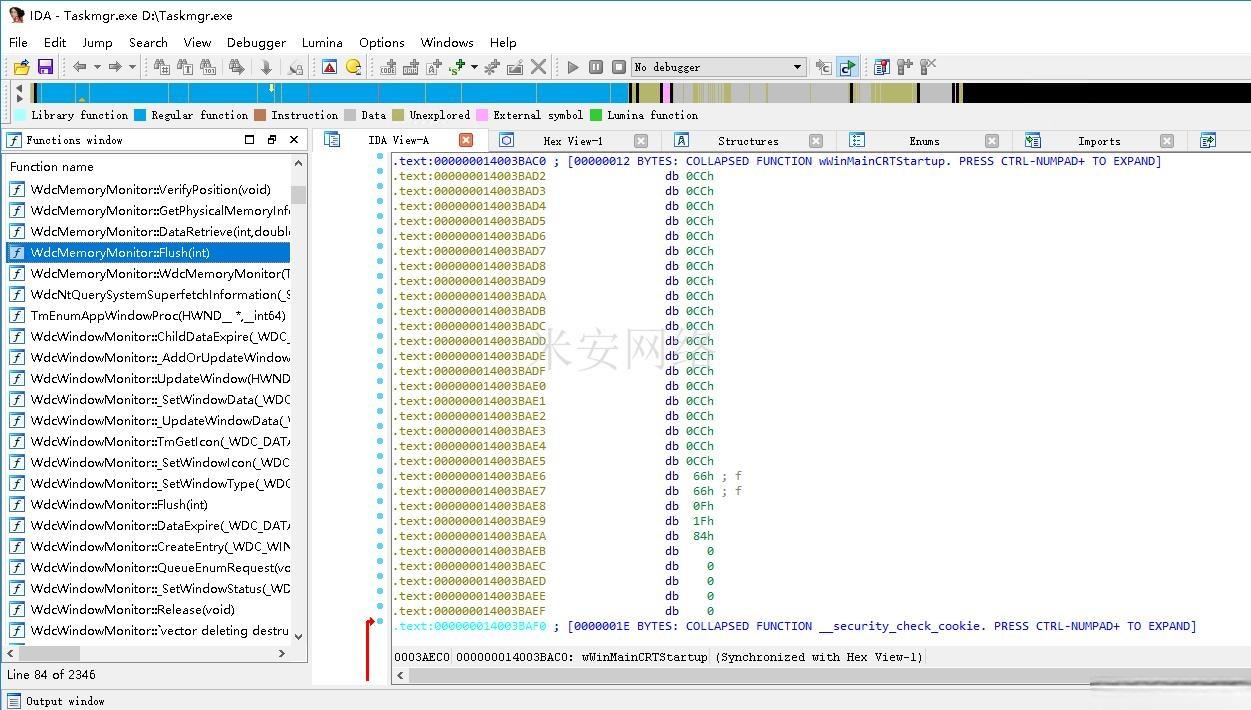
Task: Pause the debugger process
Action: (x=596, y=67)
